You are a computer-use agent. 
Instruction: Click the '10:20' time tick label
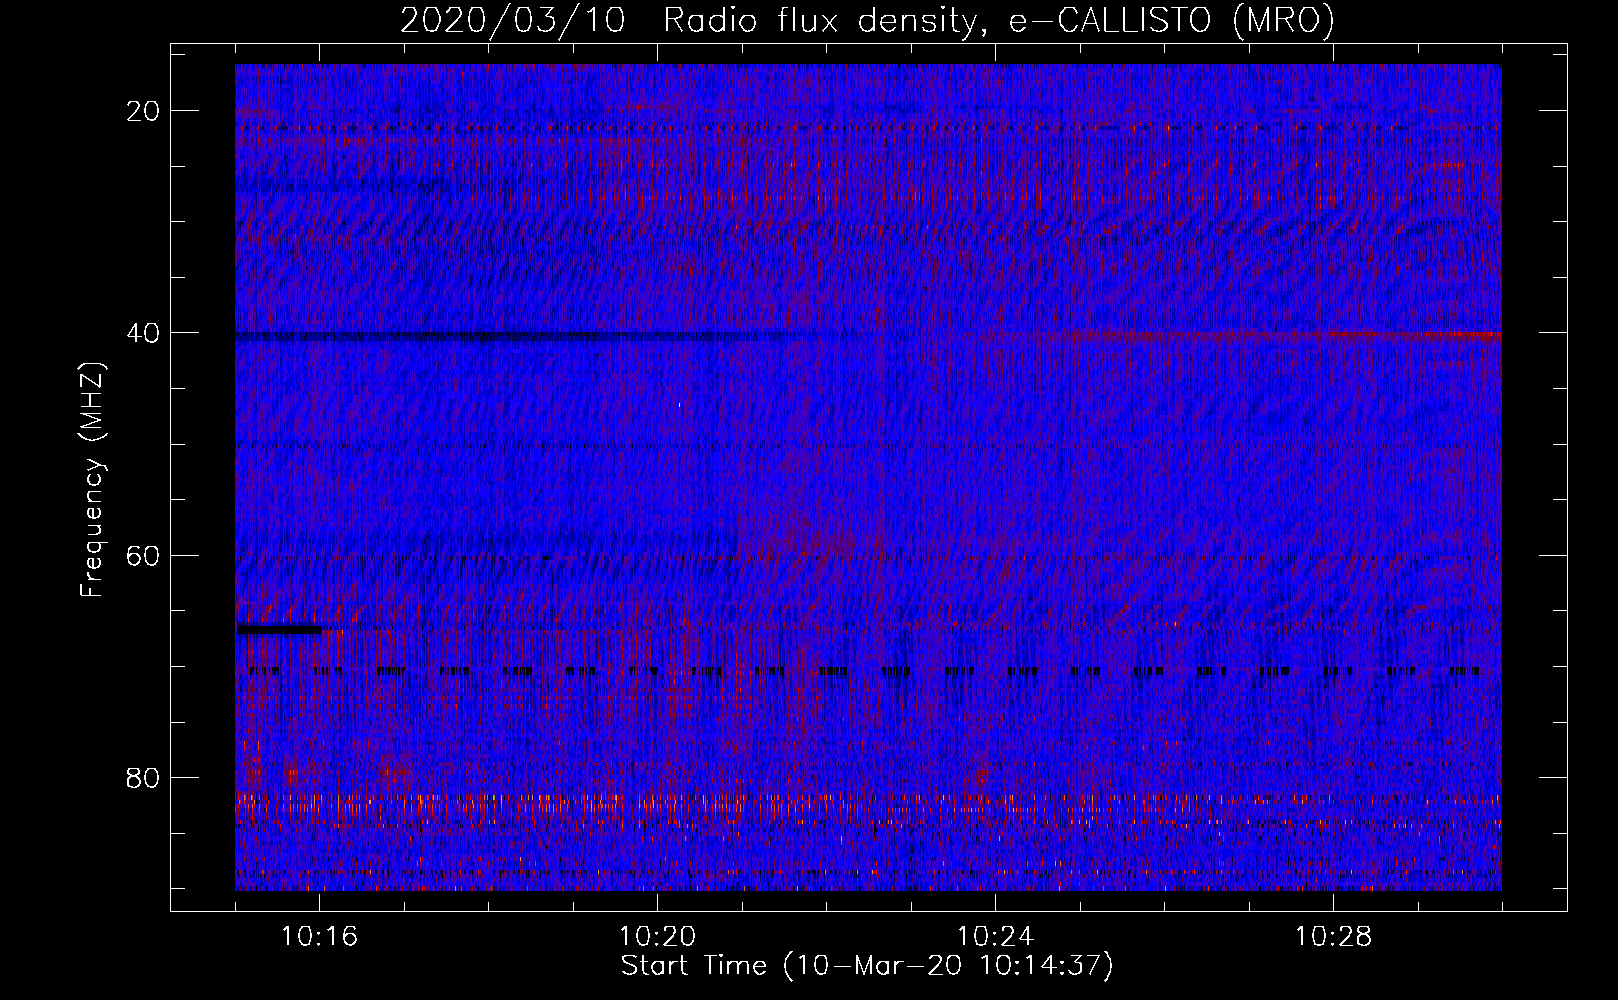(x=657, y=937)
